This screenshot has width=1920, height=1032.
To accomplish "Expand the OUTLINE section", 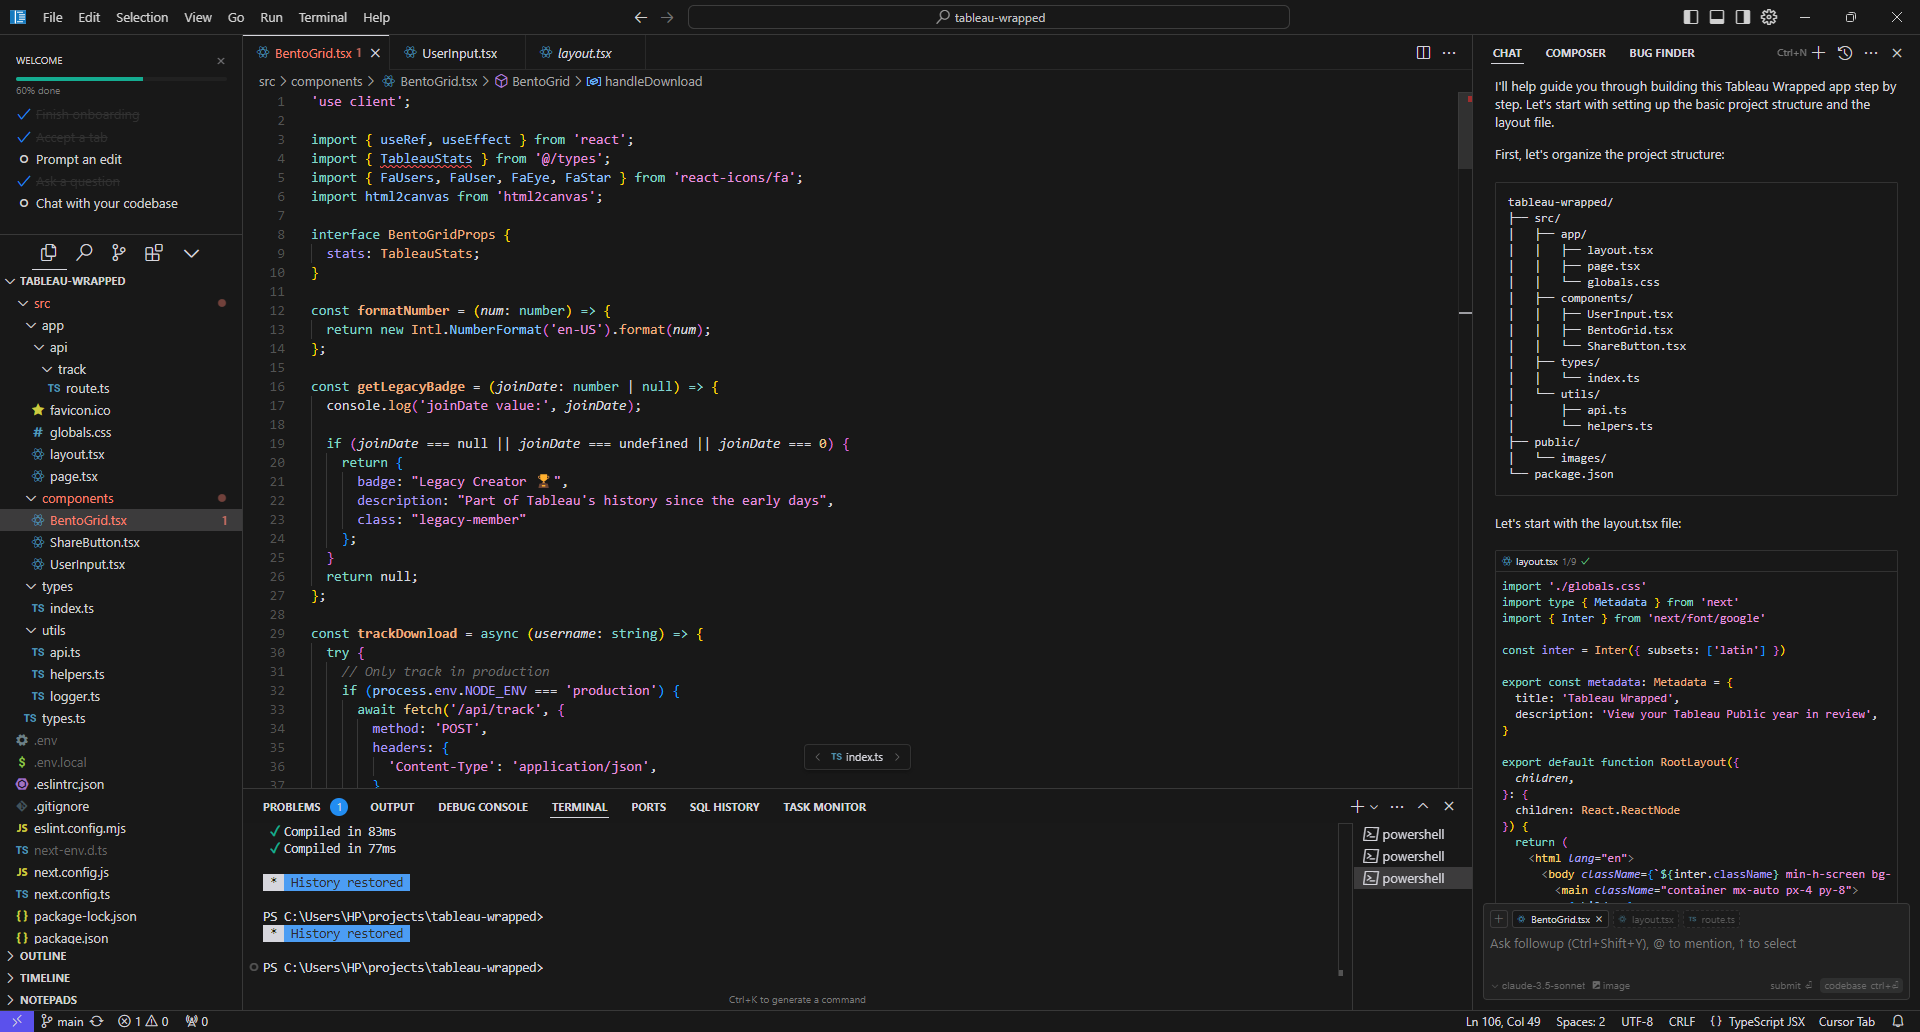I will pyautogui.click(x=43, y=956).
